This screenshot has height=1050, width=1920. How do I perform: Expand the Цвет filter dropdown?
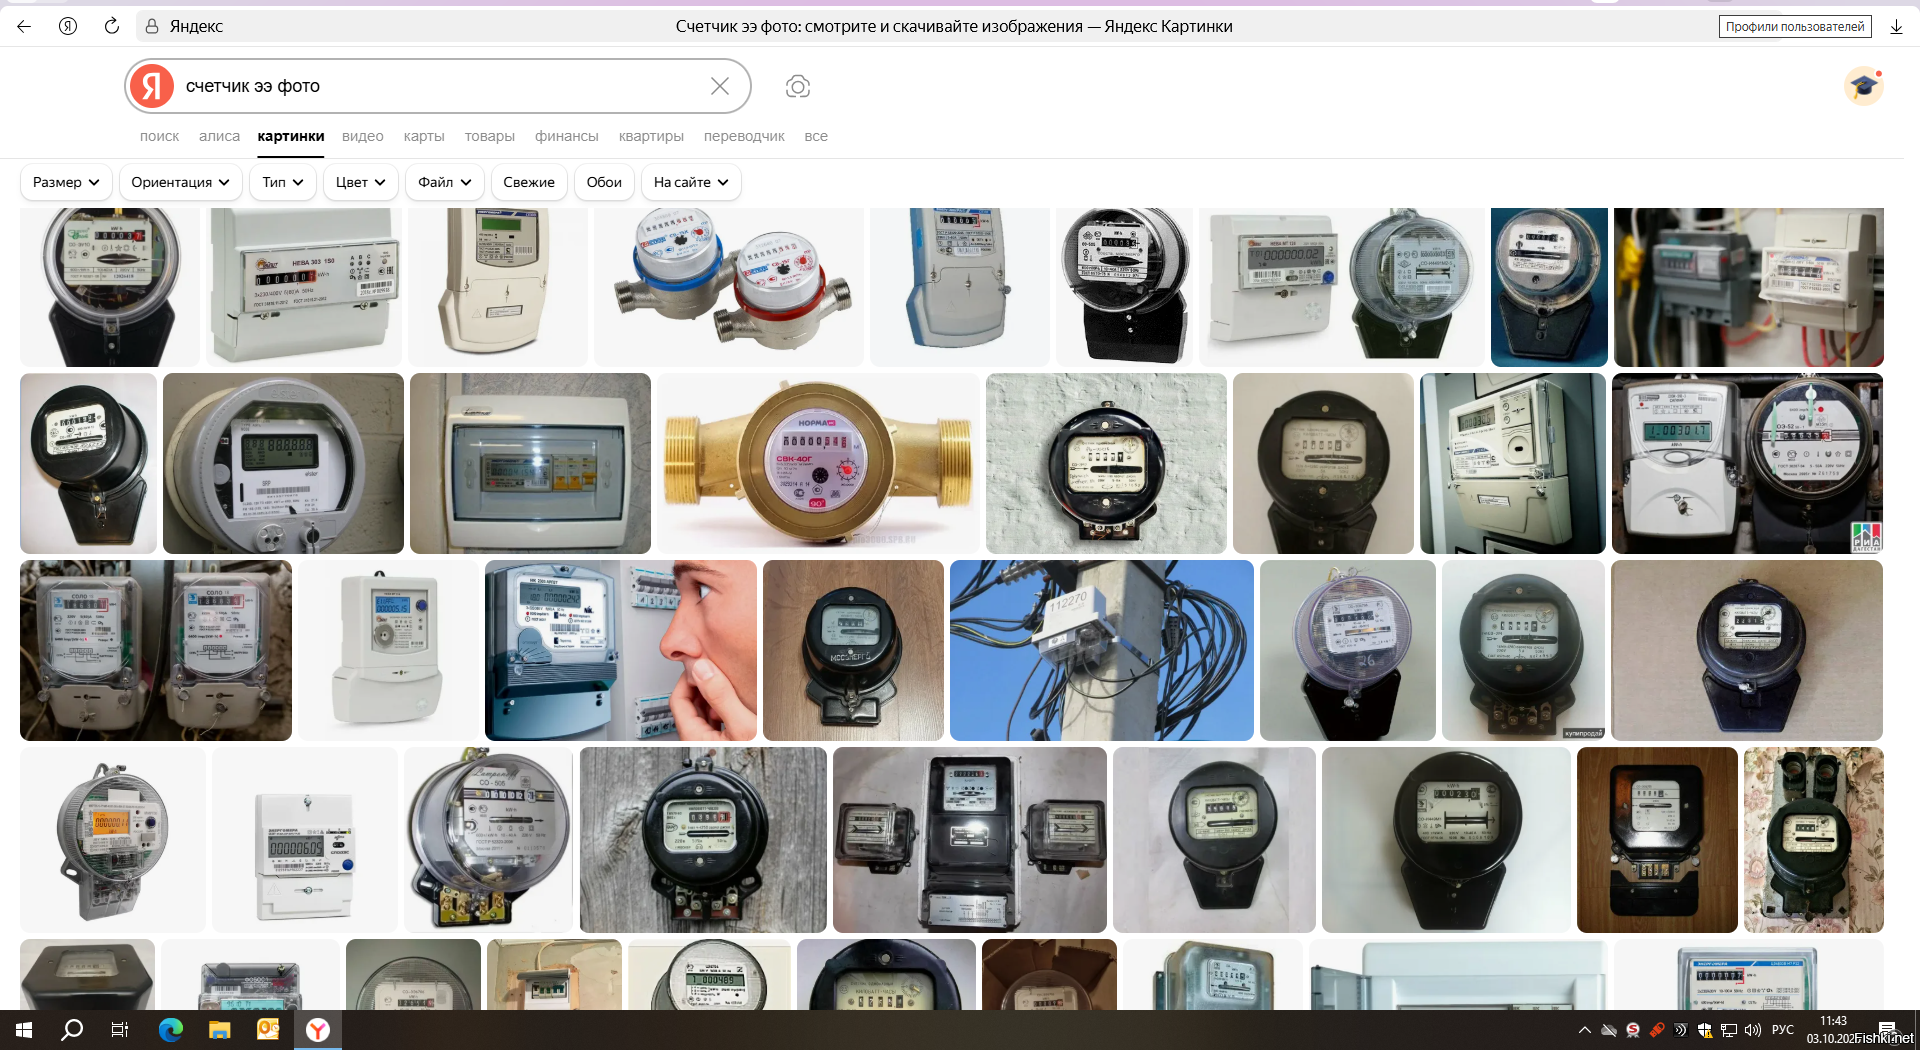pyautogui.click(x=360, y=182)
